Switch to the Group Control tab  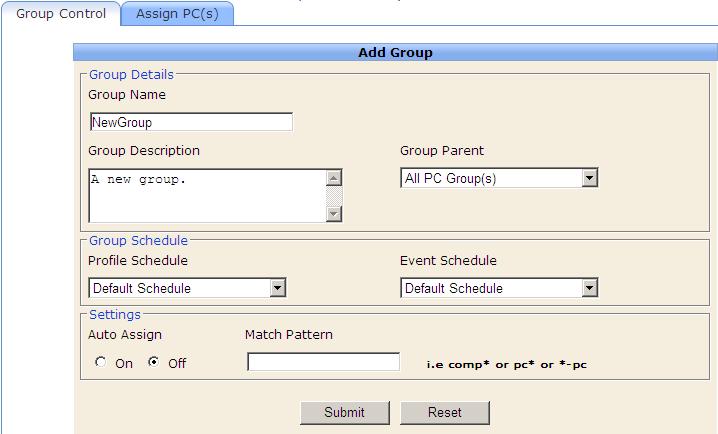(x=61, y=14)
